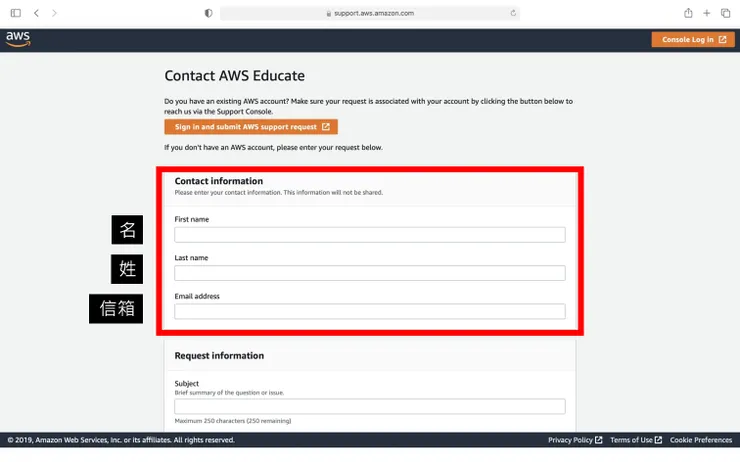This screenshot has height=462, width=740.
Task: Click the privacy shield icon
Action: coord(208,13)
